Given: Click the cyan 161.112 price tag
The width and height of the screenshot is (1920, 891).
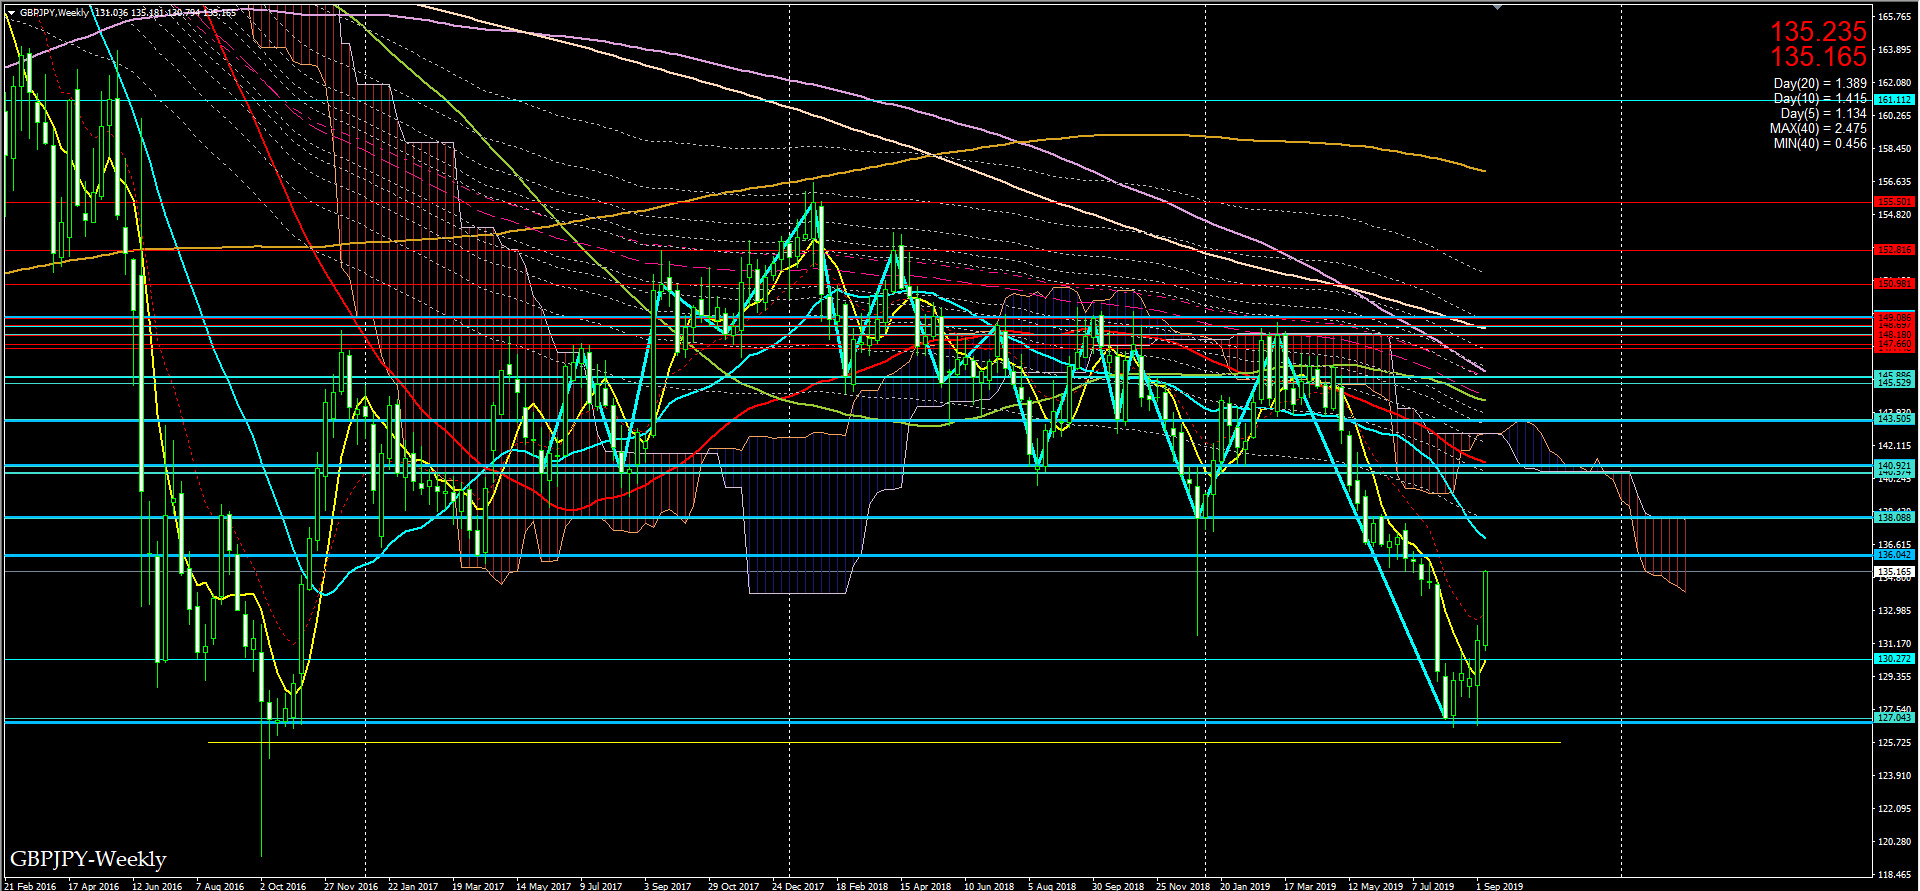Looking at the screenshot, I should click(1895, 100).
